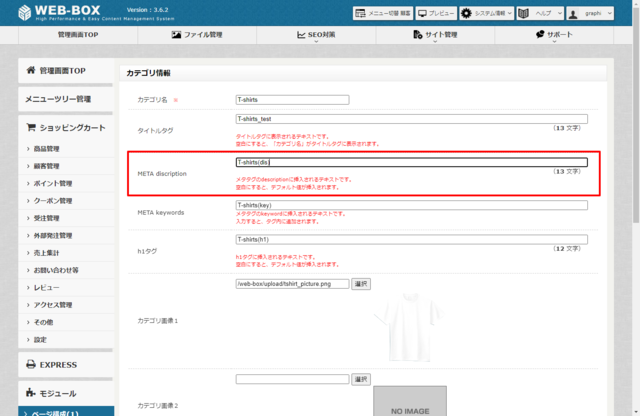Click the empty カテゴリ画像2 path field
Image resolution: width=640 pixels, height=416 pixels.
pos(292,379)
